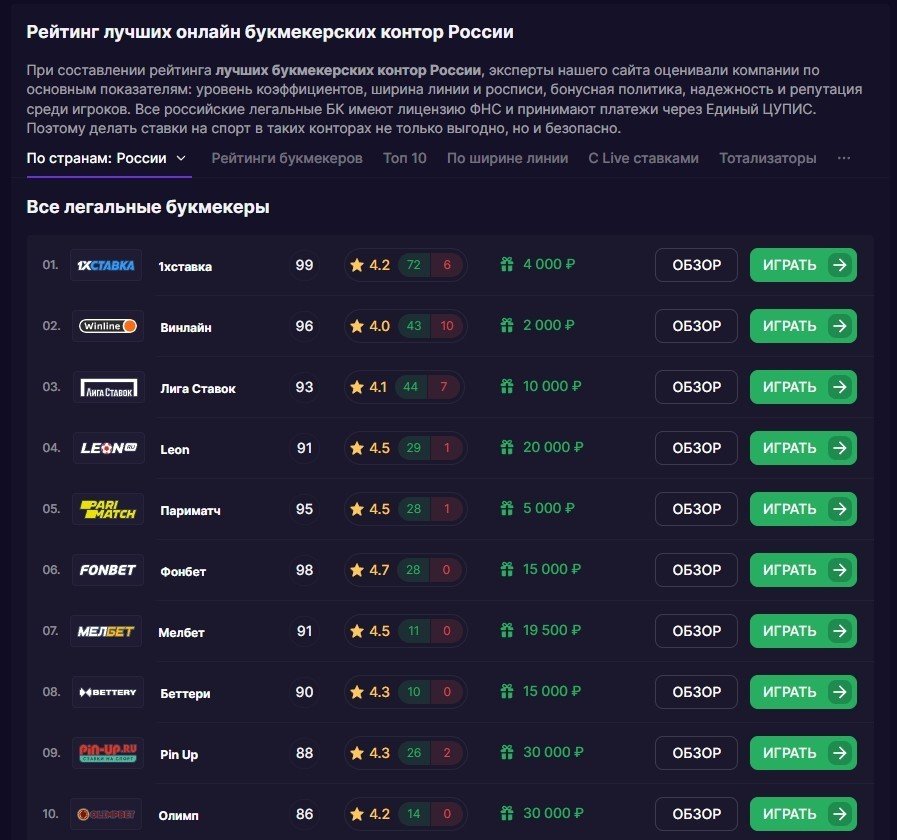Click the star icon in the Винлайн row
This screenshot has height=840, width=897.
(357, 326)
